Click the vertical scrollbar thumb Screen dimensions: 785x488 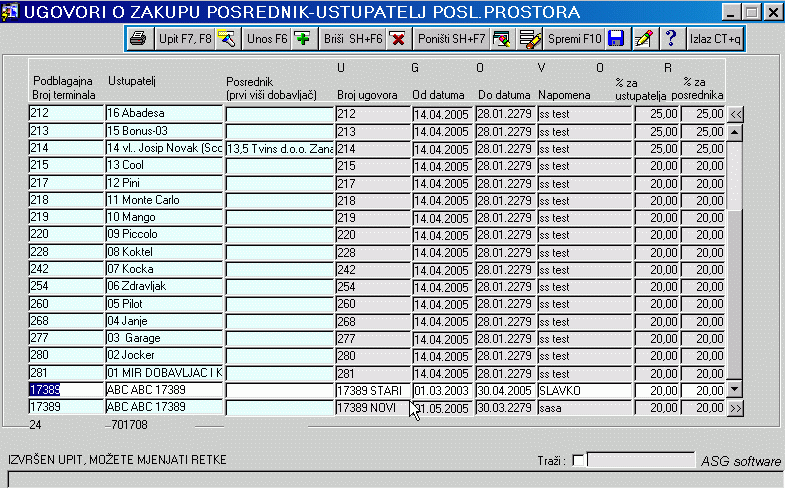pyautogui.click(x=734, y=295)
